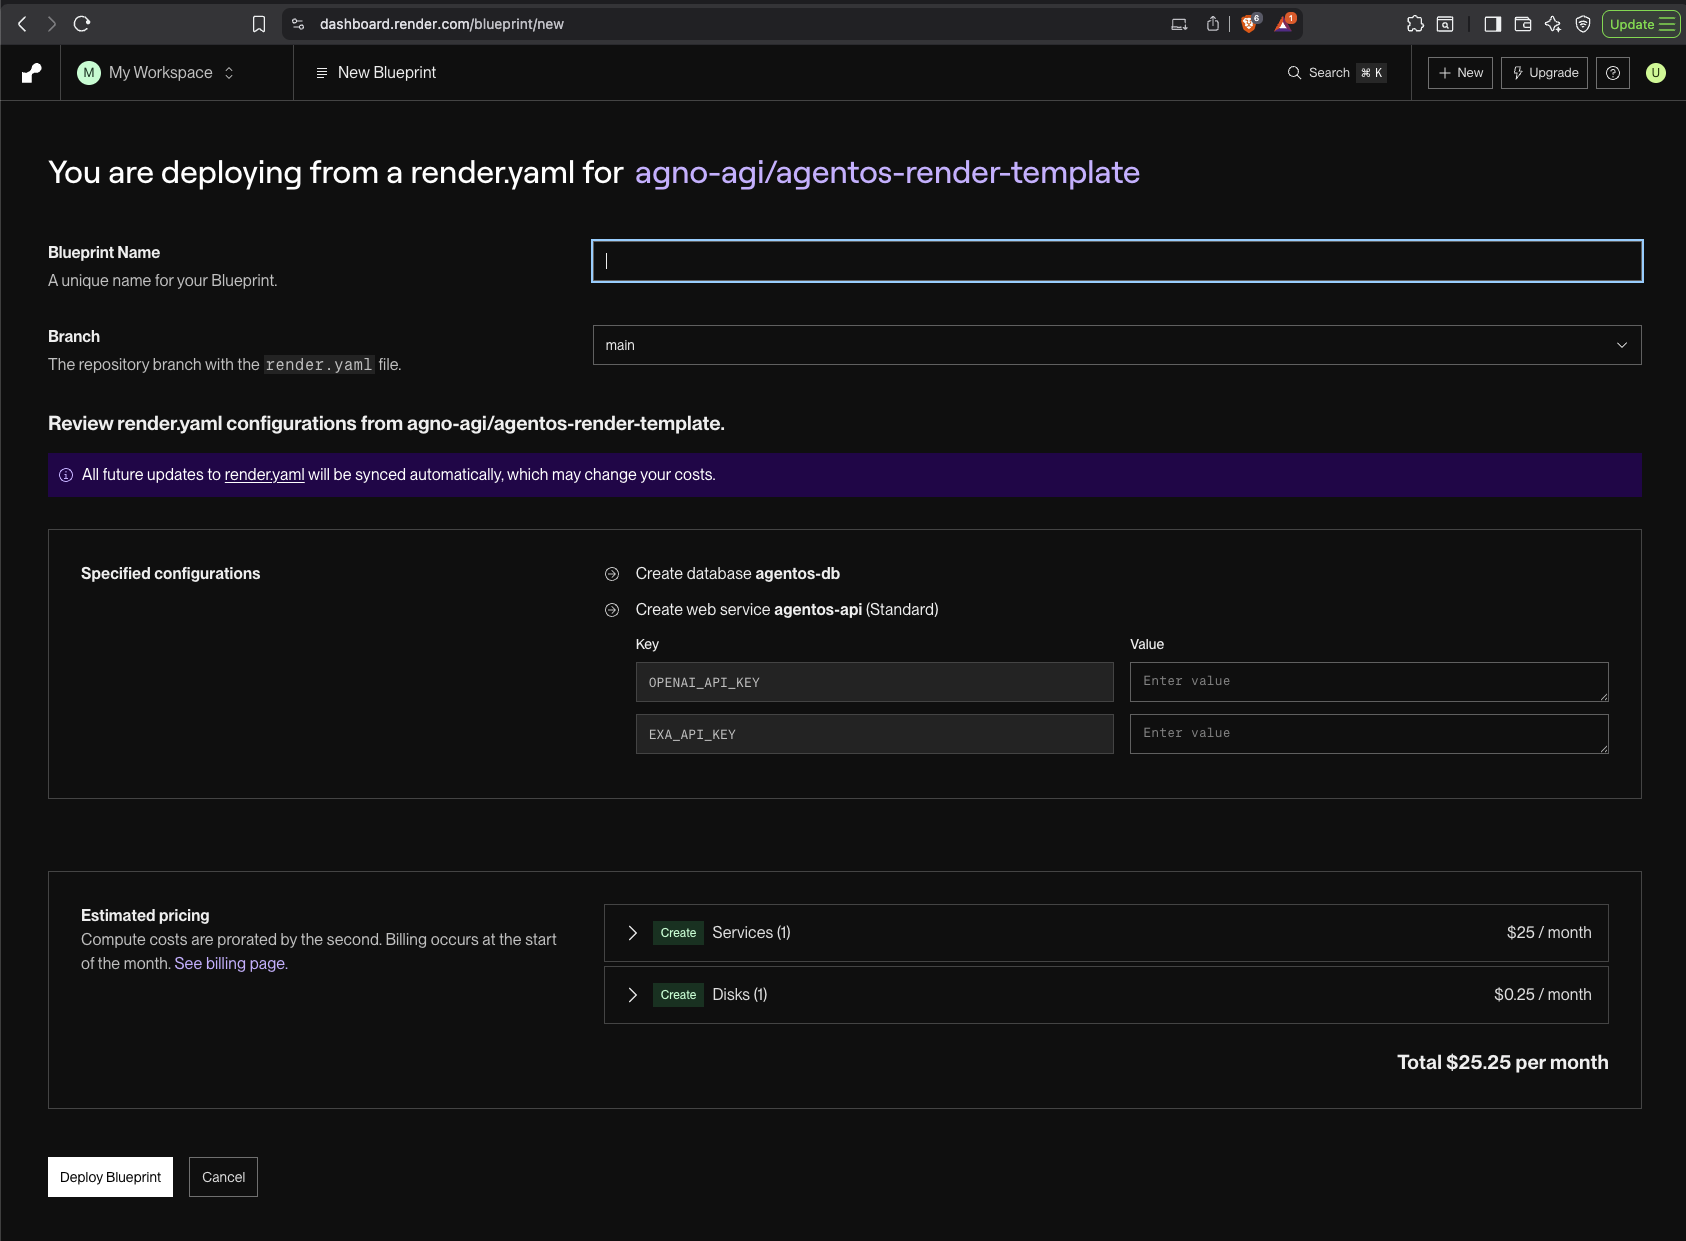
Task: Click the share icon in the toolbar
Action: coord(1211,23)
